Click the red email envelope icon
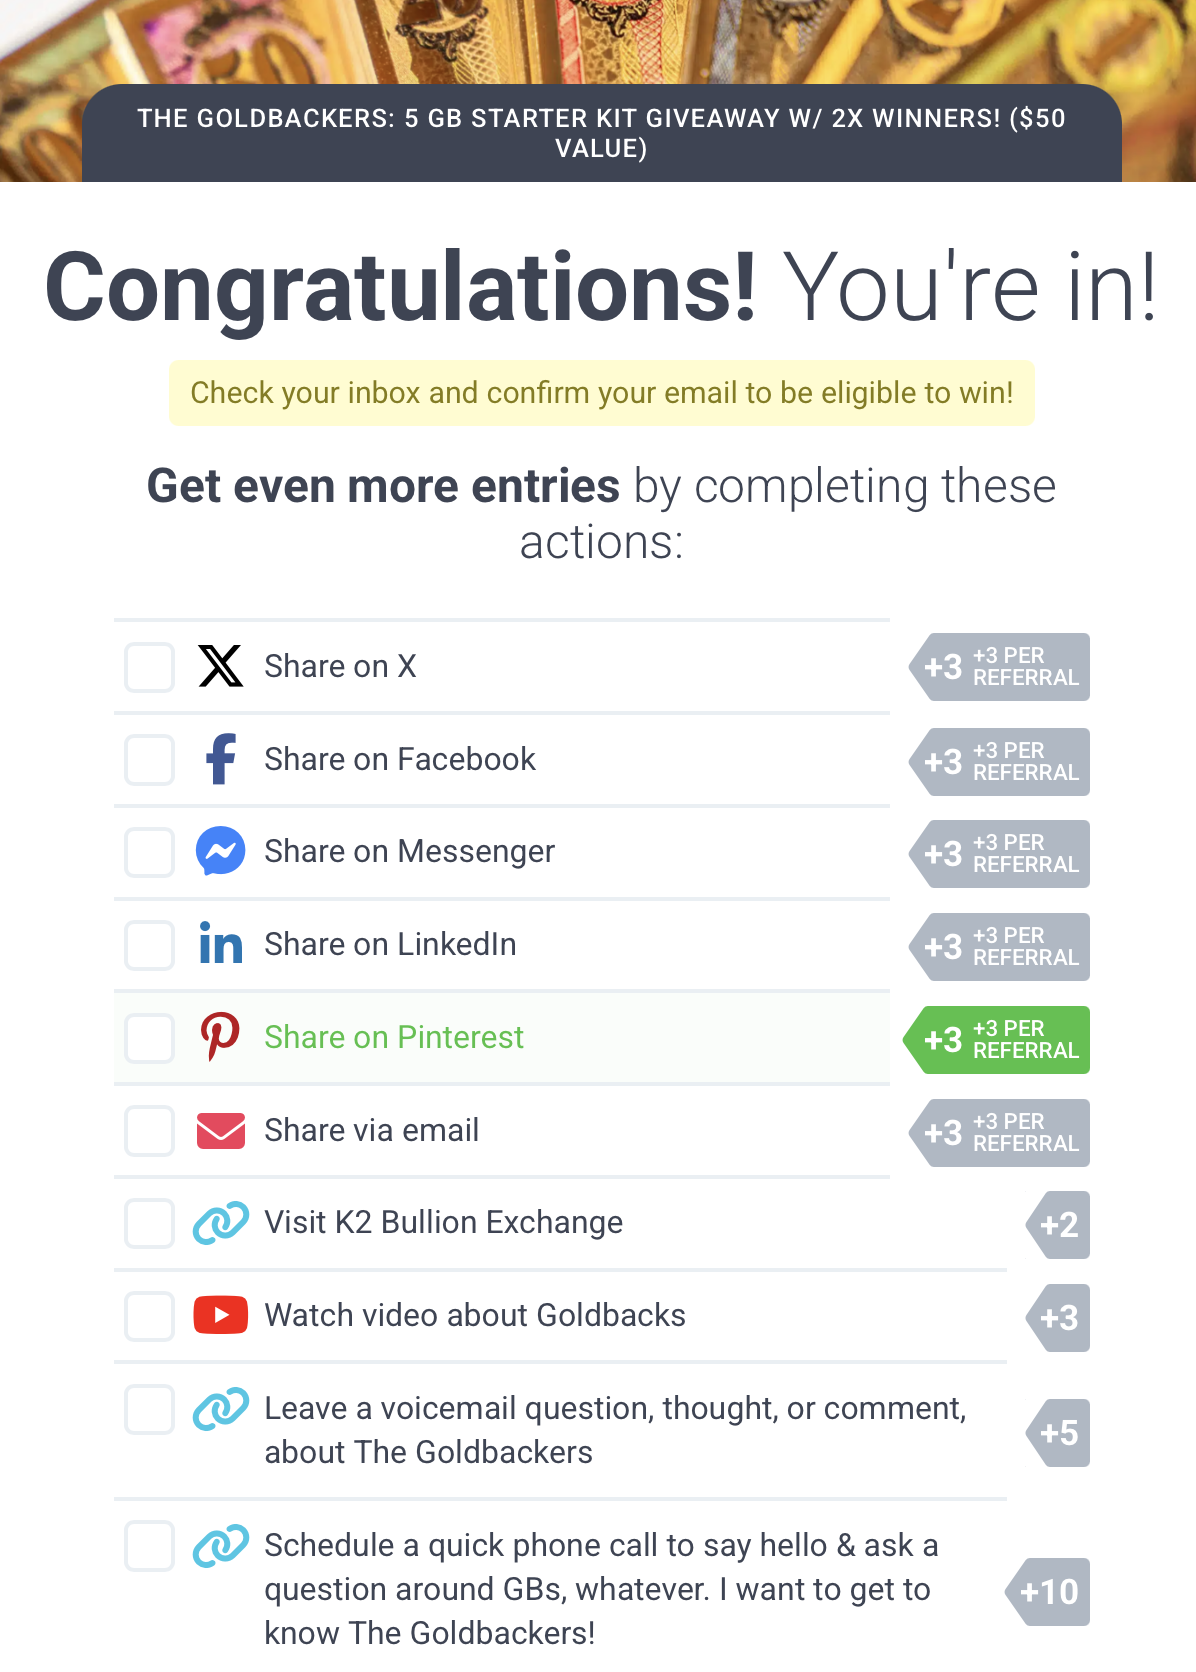The height and width of the screenshot is (1672, 1196). point(220,1130)
